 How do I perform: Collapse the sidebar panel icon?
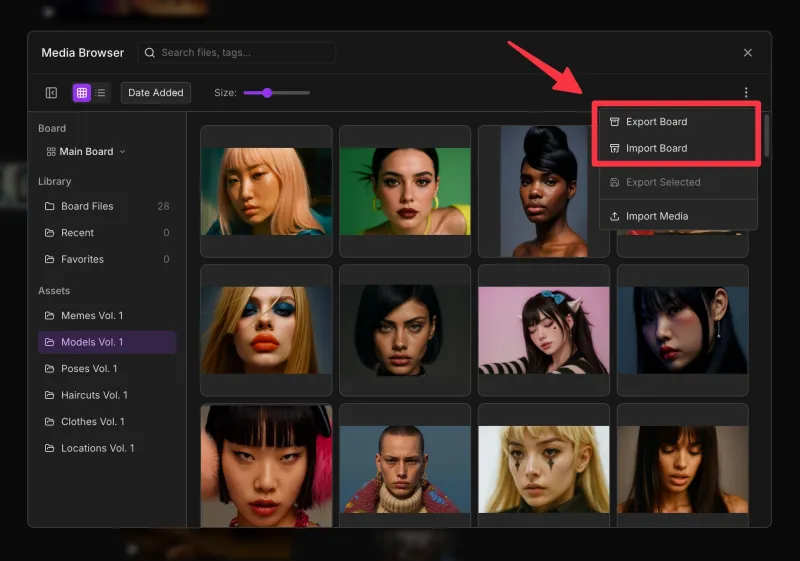click(x=51, y=93)
